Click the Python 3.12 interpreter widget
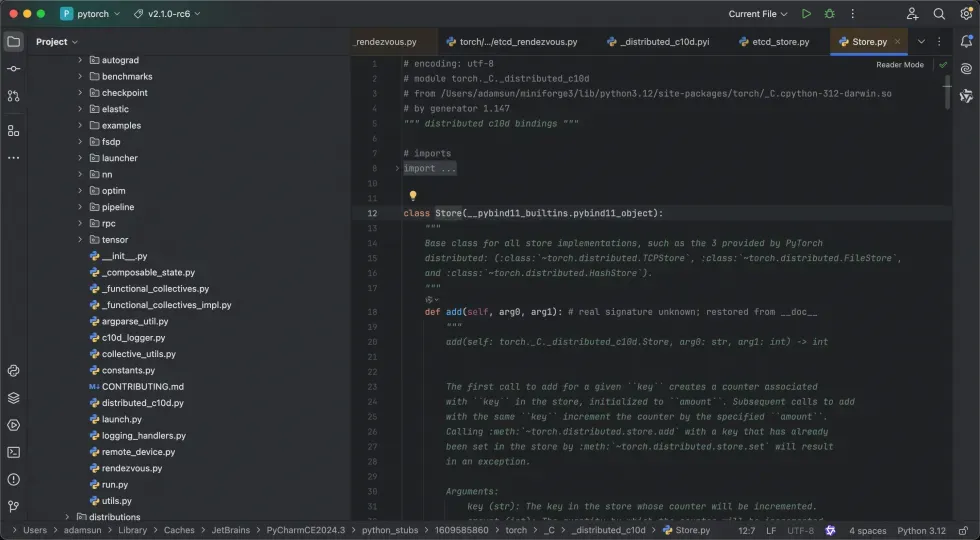980x540 pixels. point(921,531)
